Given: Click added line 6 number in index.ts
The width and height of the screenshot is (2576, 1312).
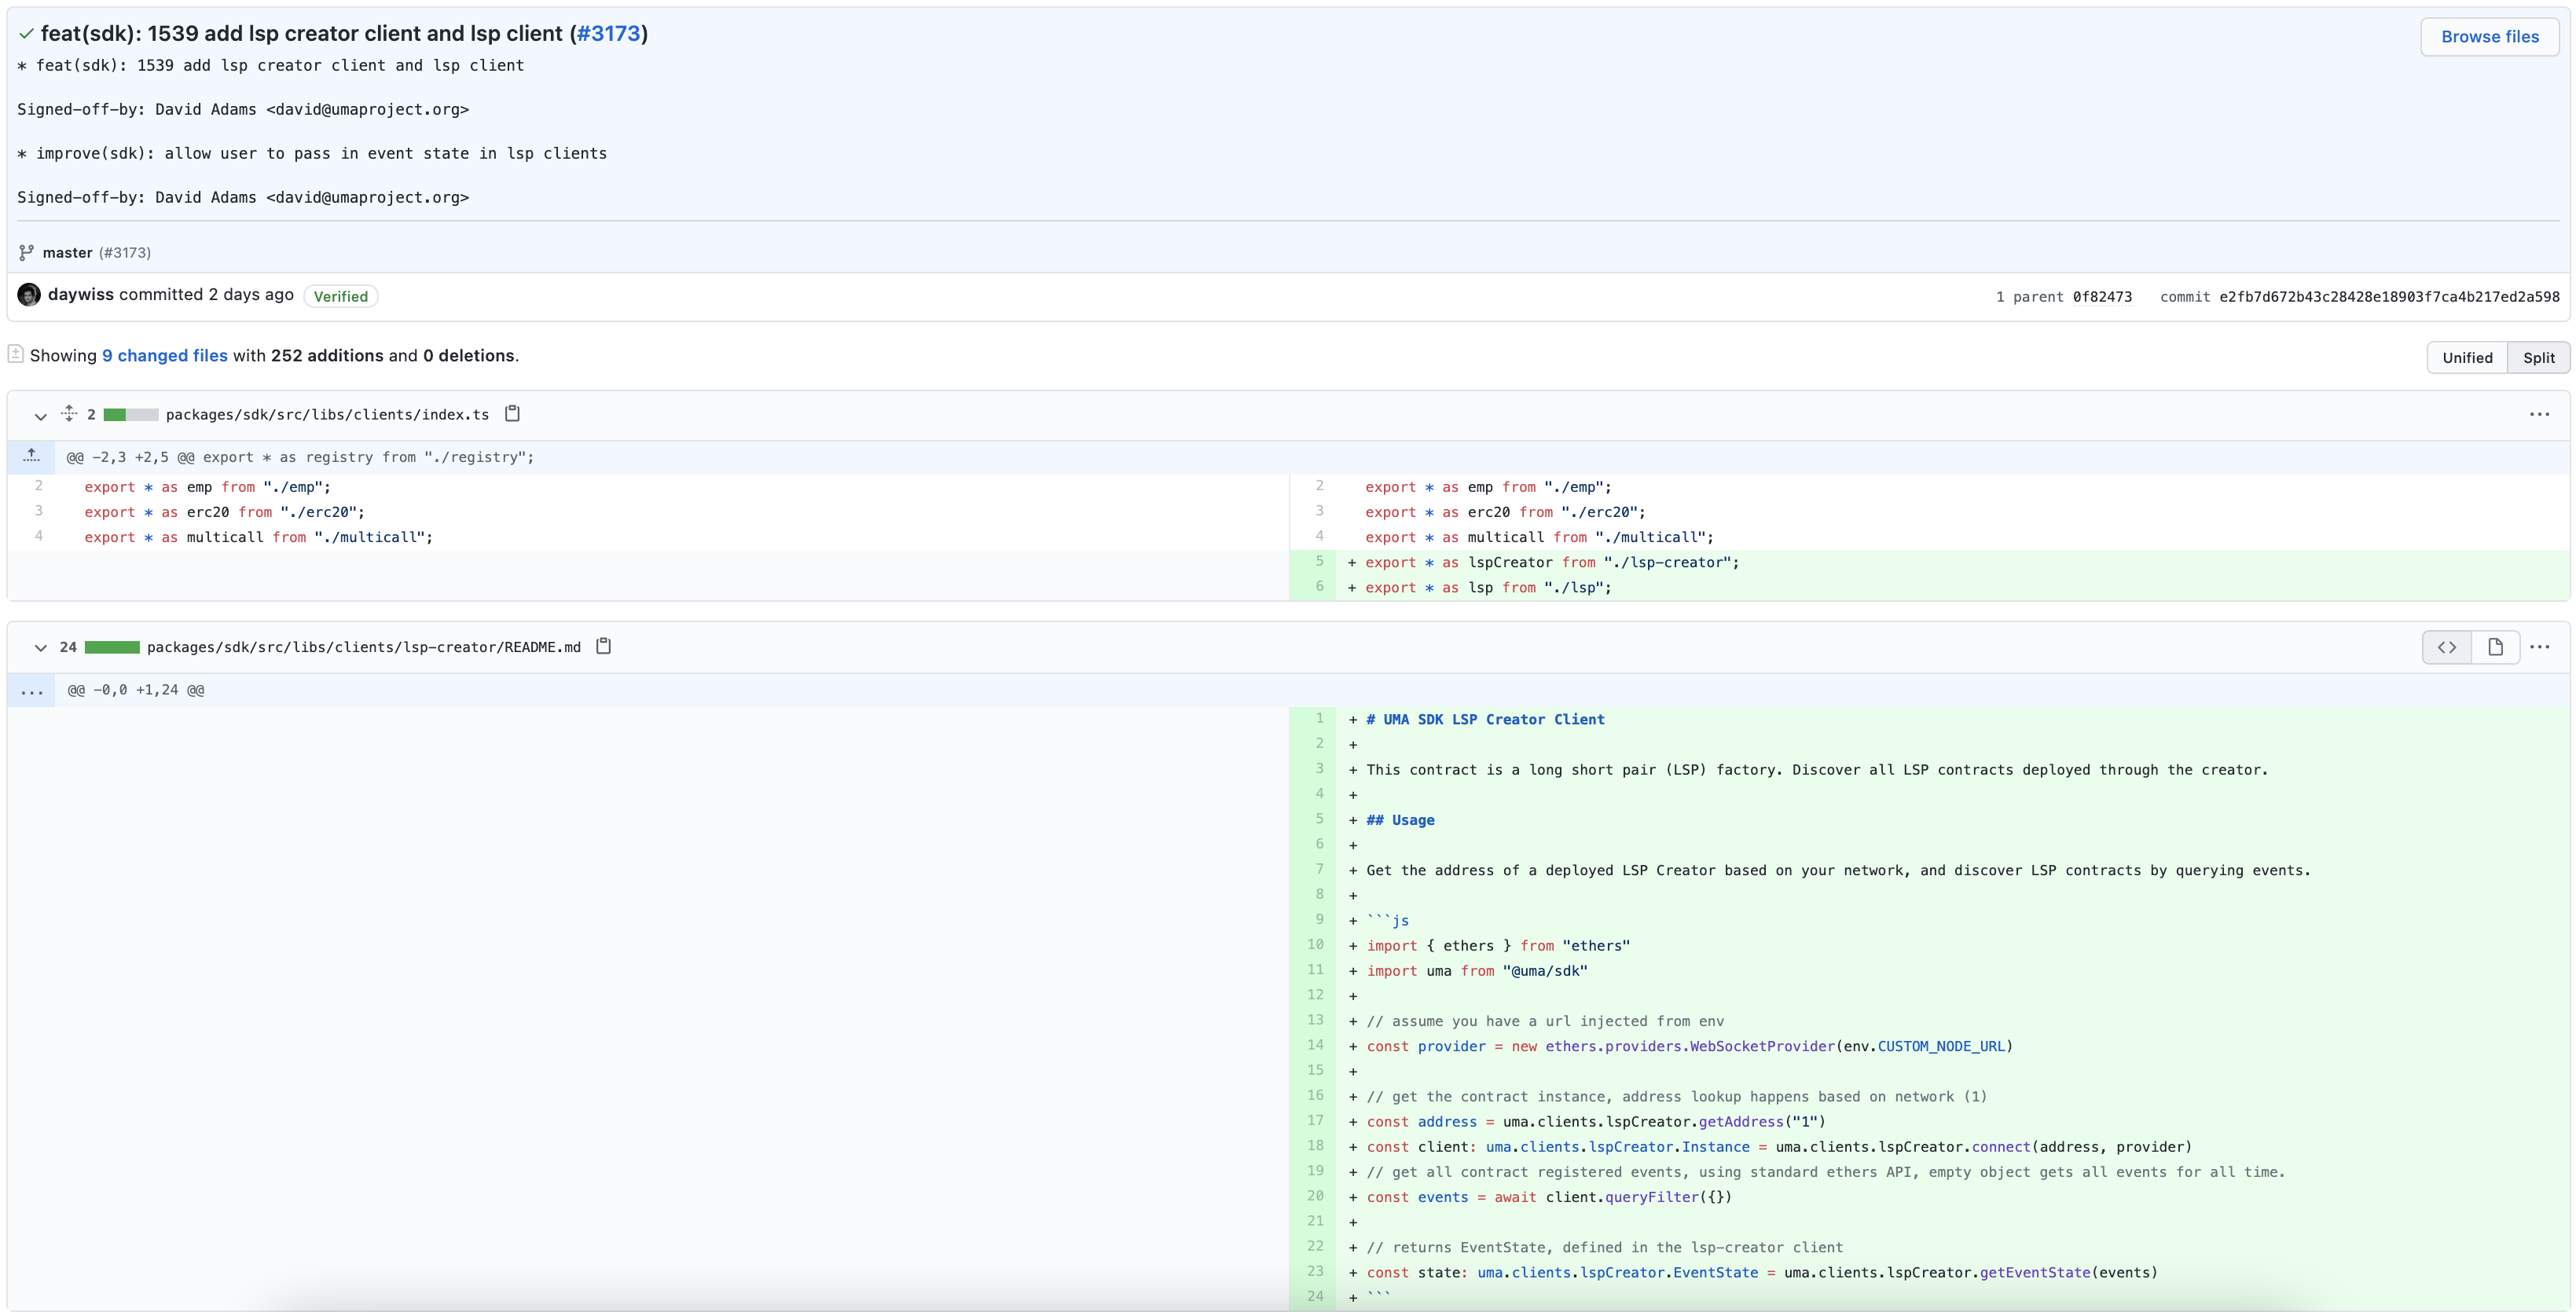Looking at the screenshot, I should click(x=1312, y=587).
